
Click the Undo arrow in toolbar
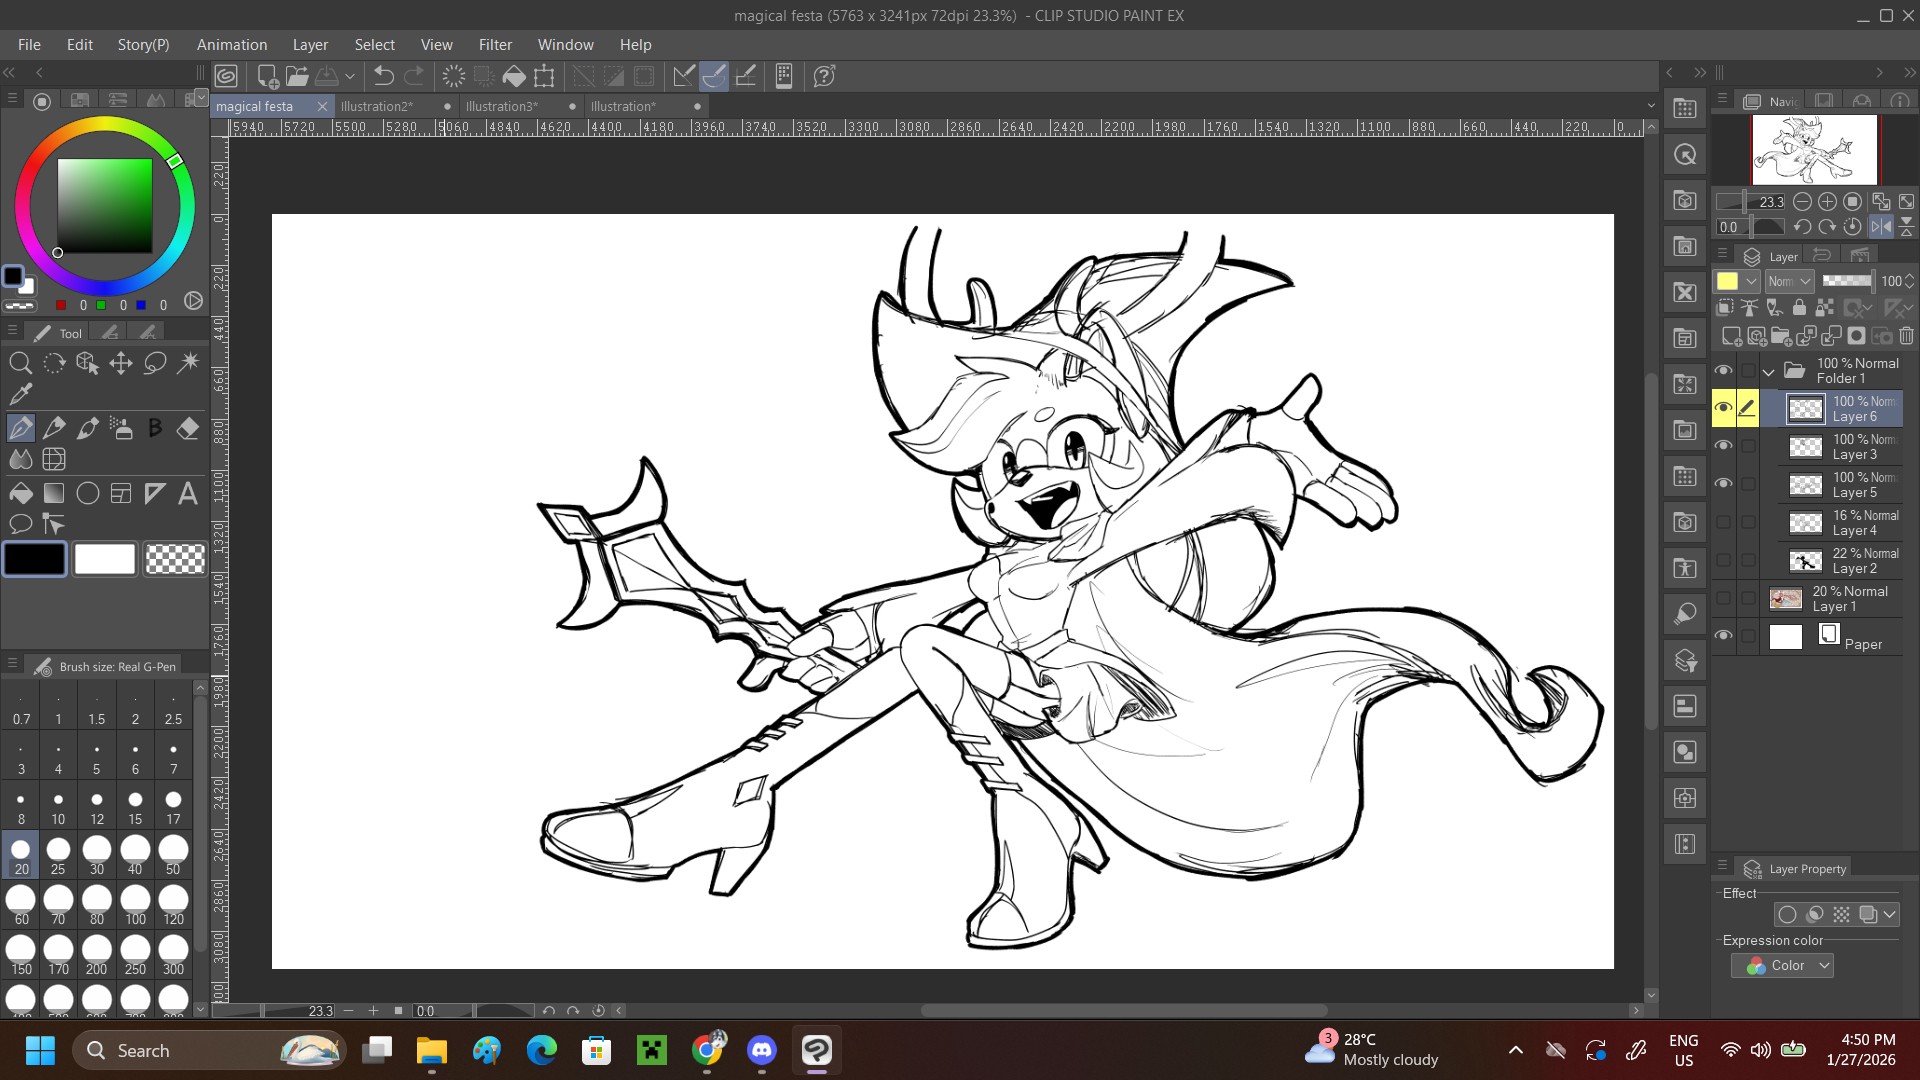[383, 76]
